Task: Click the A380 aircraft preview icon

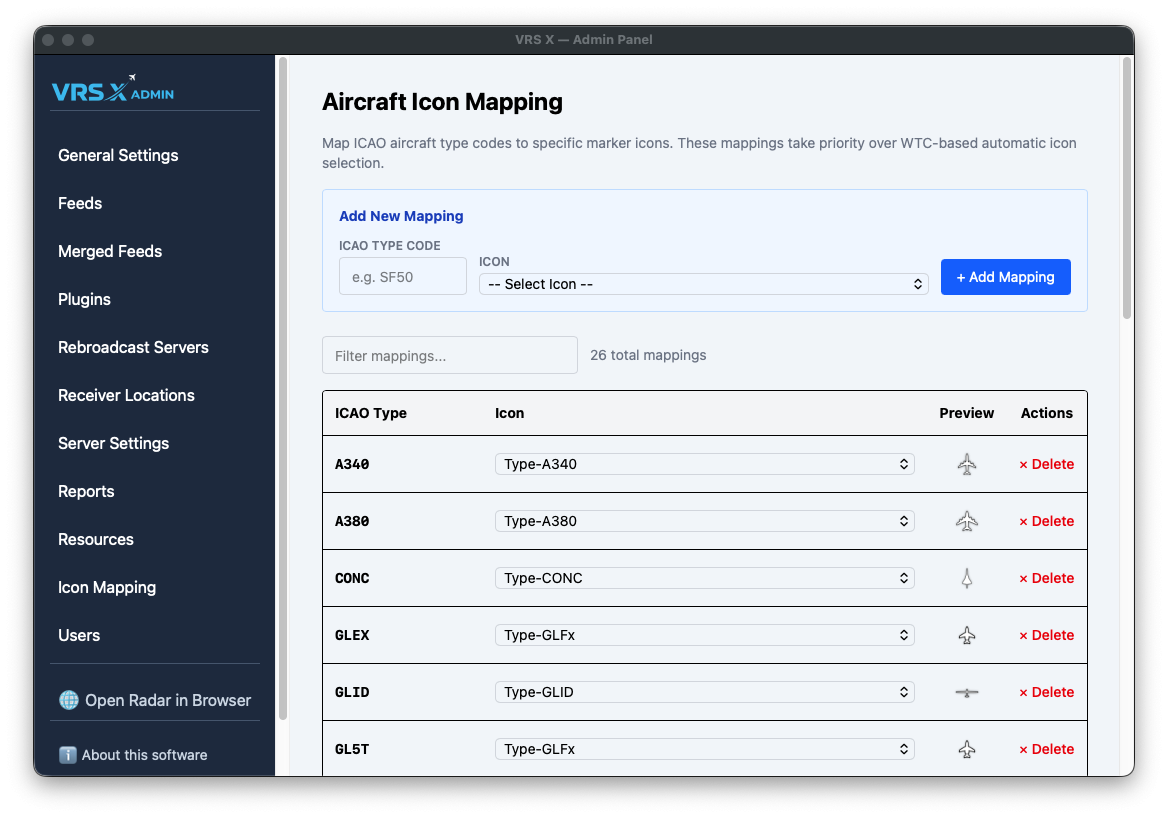Action: (x=966, y=521)
